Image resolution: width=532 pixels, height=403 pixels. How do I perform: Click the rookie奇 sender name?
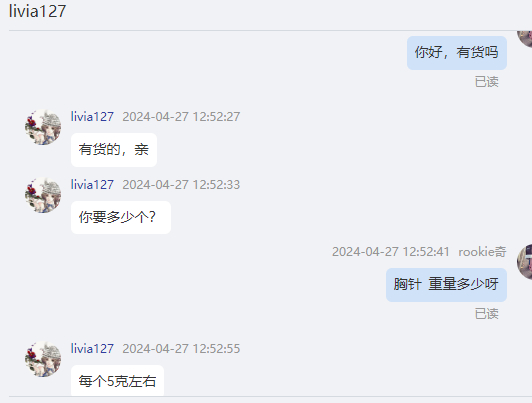(x=482, y=252)
